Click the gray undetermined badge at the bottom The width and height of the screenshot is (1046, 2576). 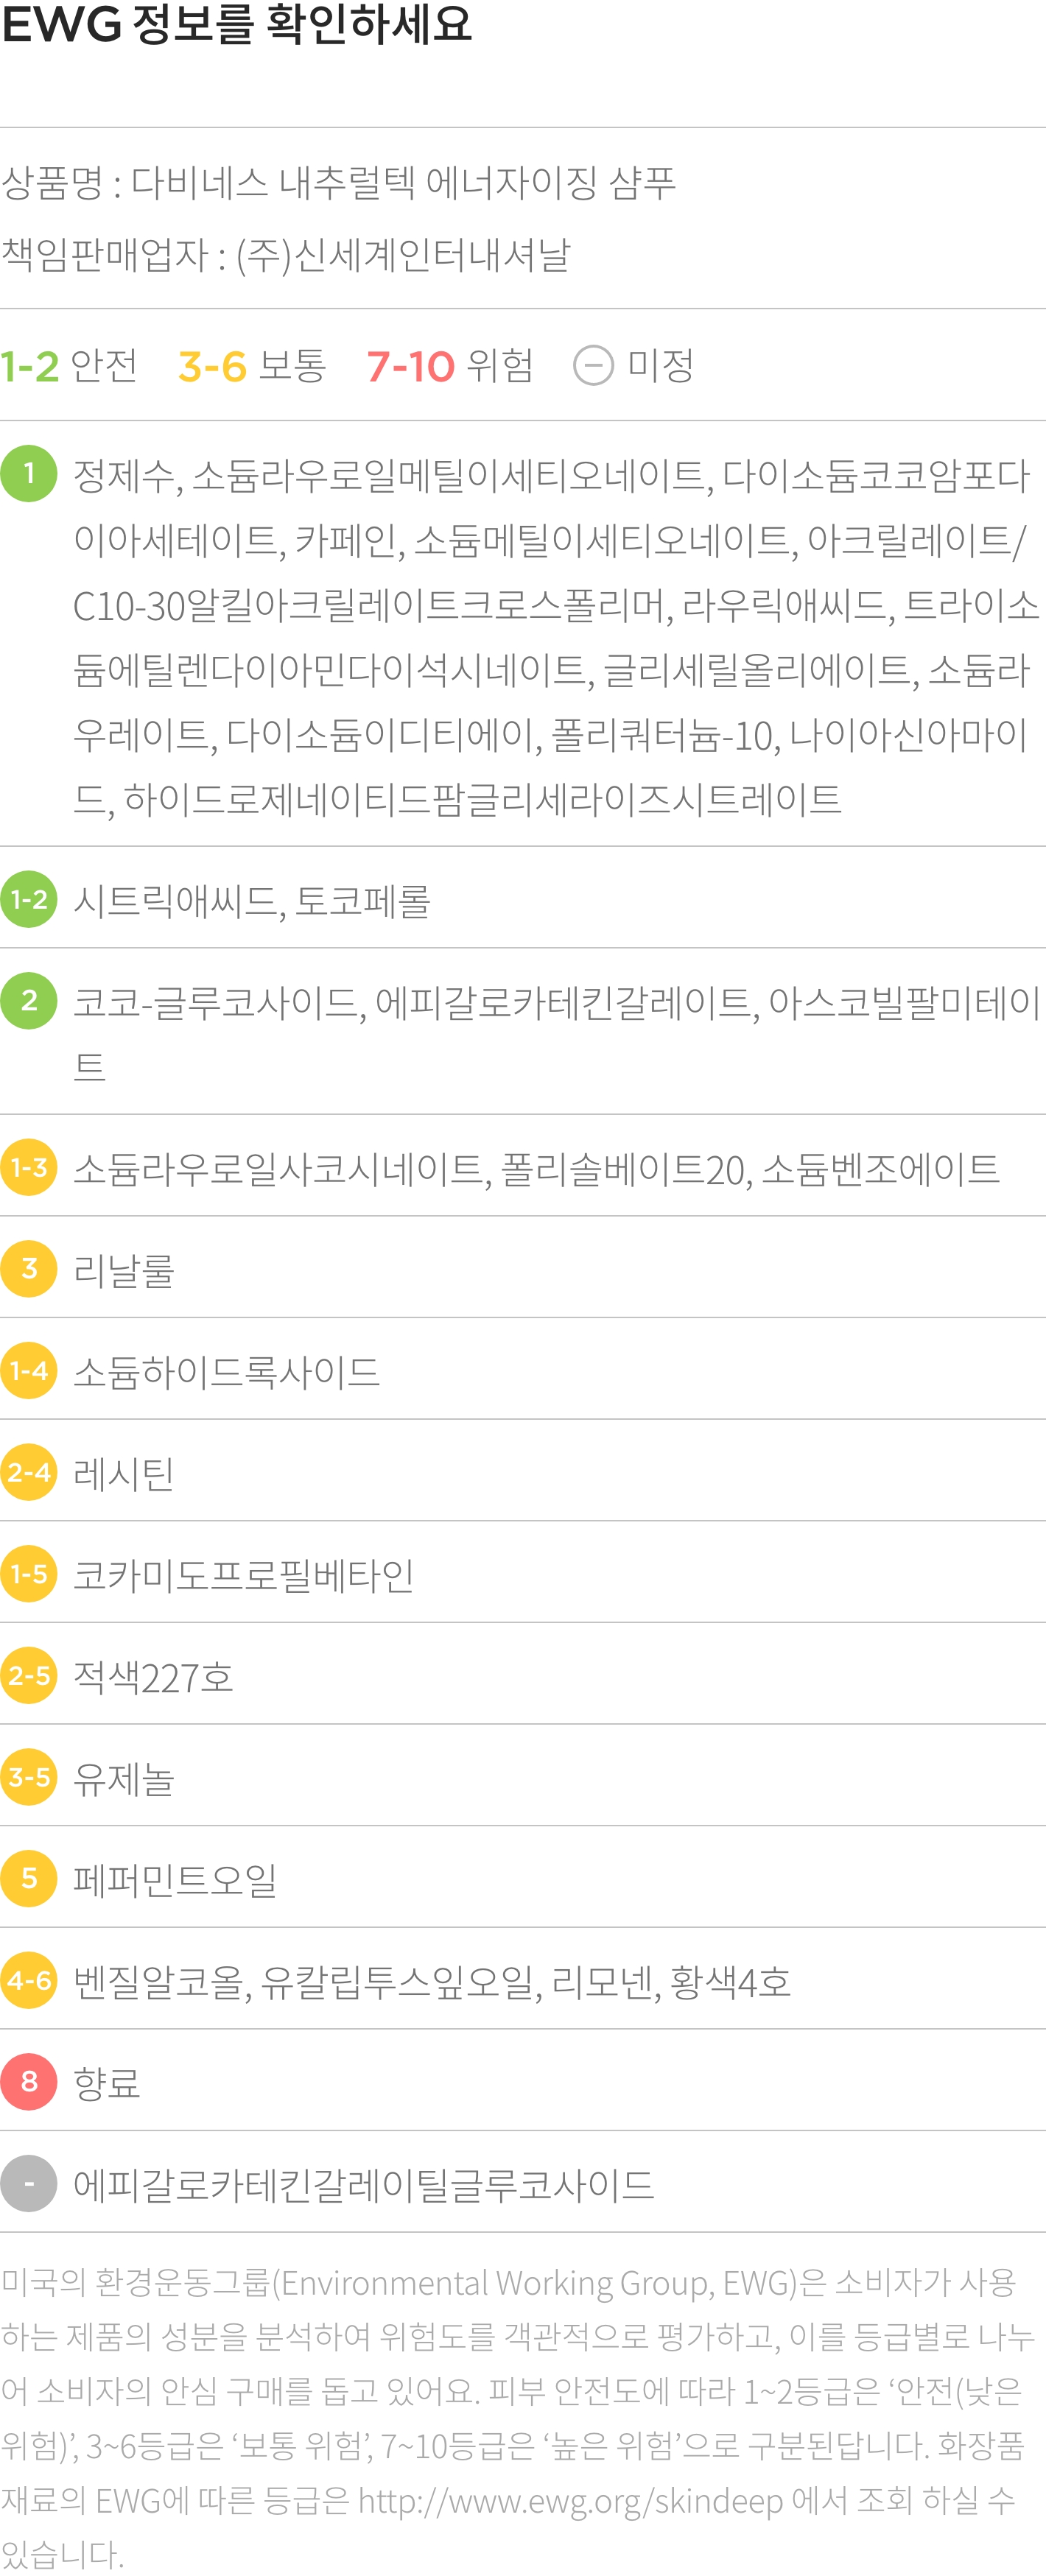pos(29,2183)
